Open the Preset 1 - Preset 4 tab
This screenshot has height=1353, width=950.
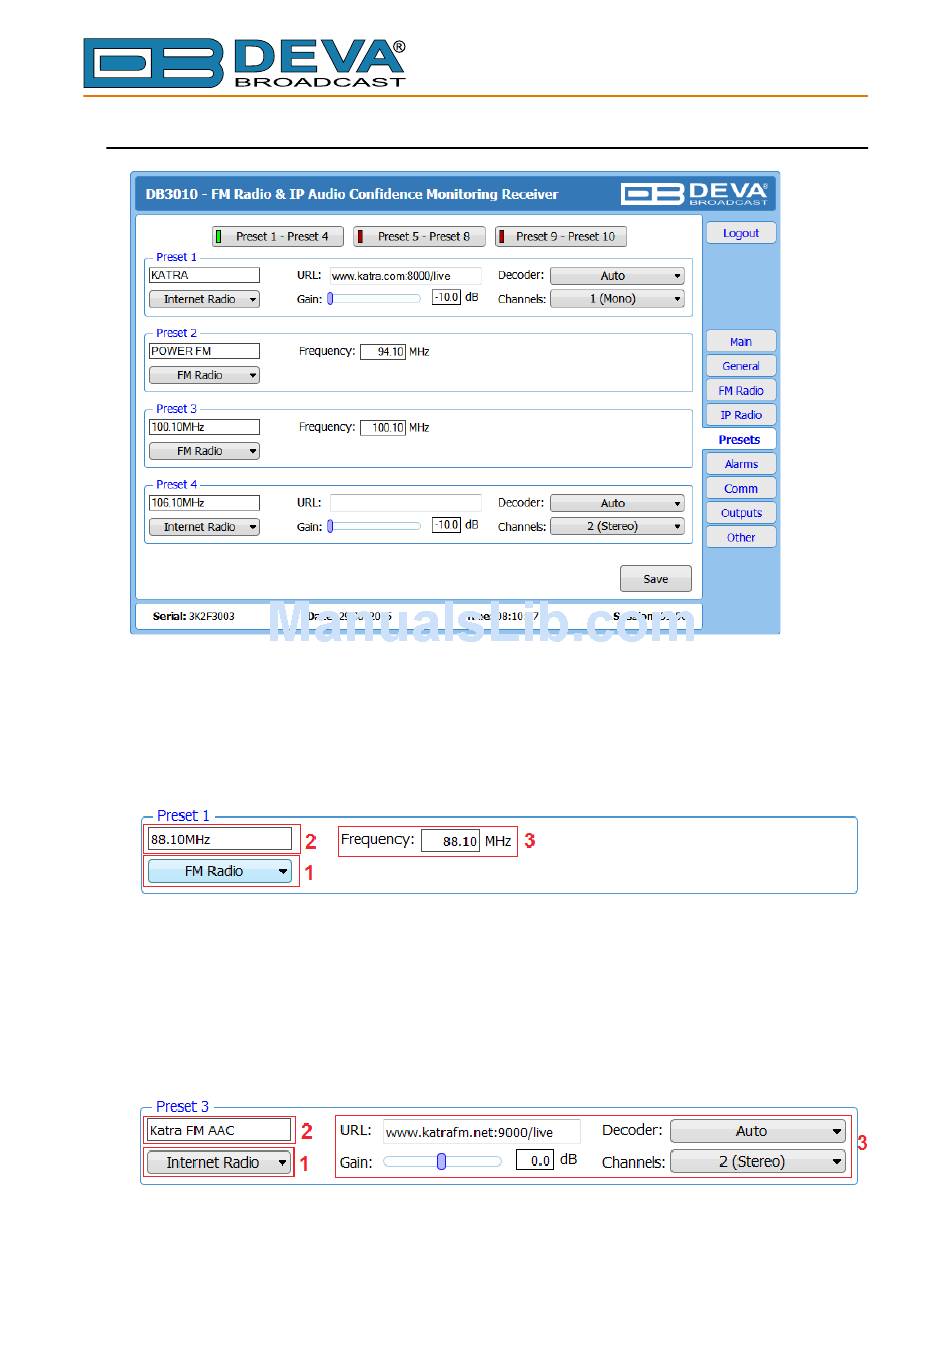pyautogui.click(x=277, y=237)
